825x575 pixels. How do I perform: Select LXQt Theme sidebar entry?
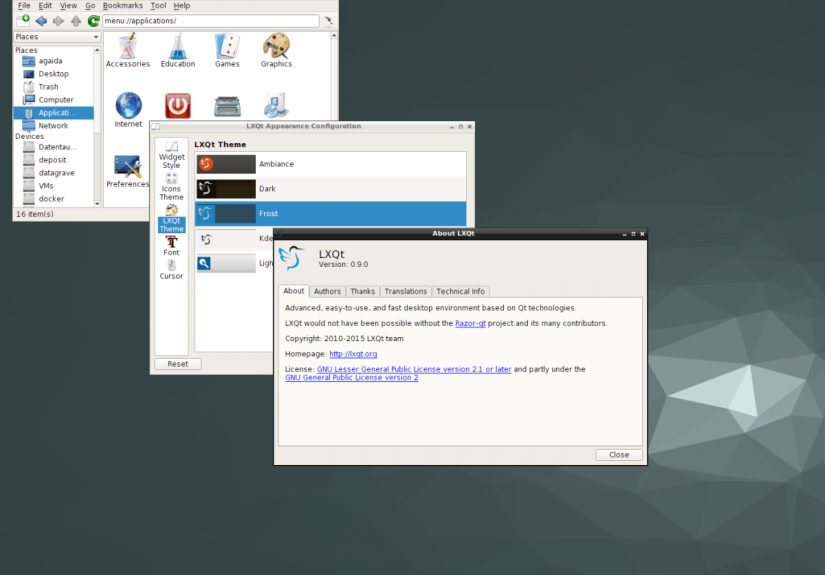[172, 219]
